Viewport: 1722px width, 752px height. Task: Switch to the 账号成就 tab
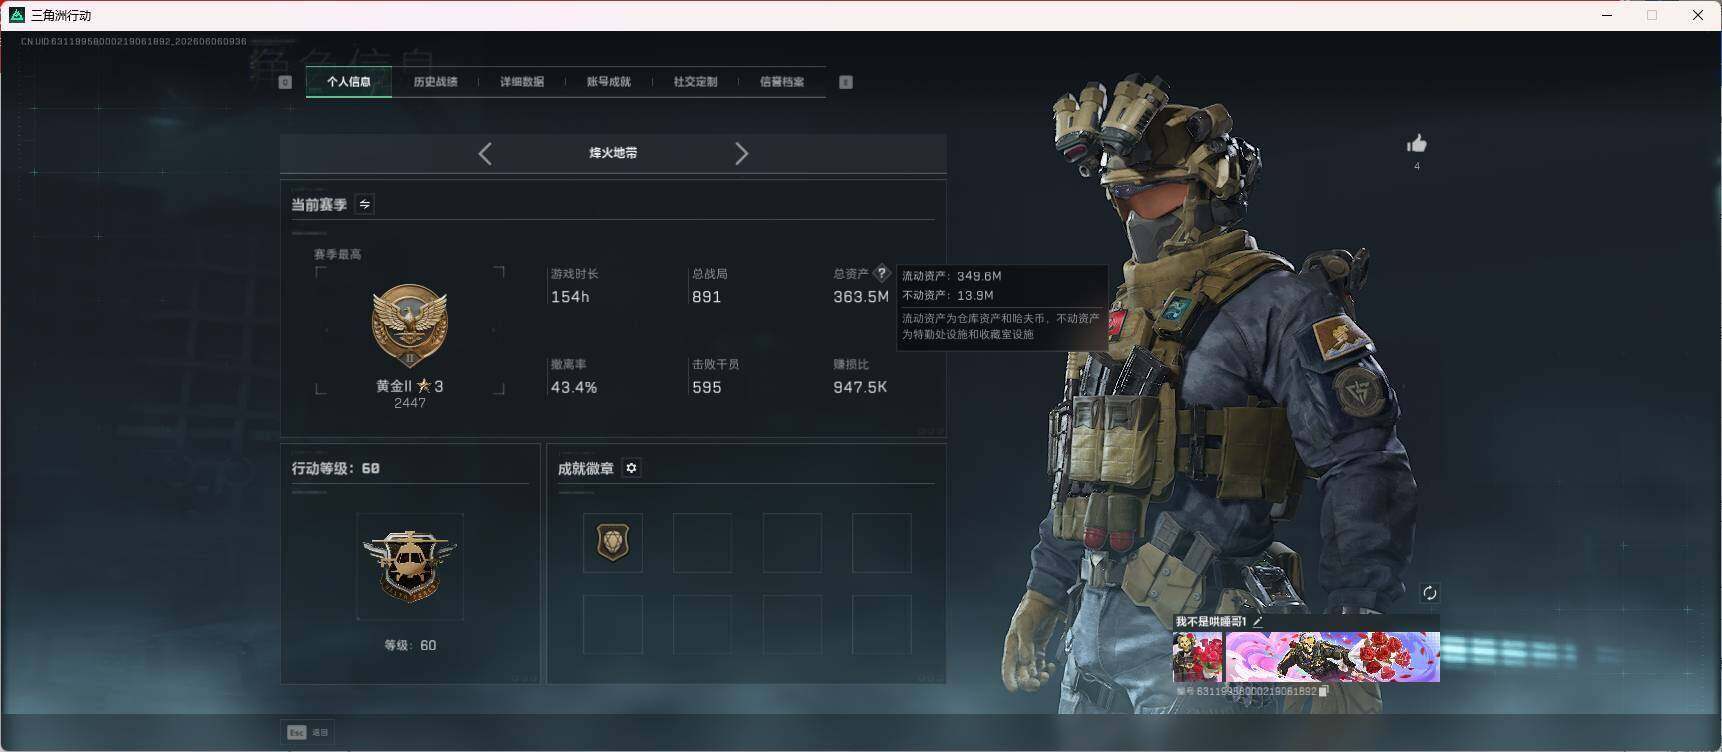click(608, 82)
